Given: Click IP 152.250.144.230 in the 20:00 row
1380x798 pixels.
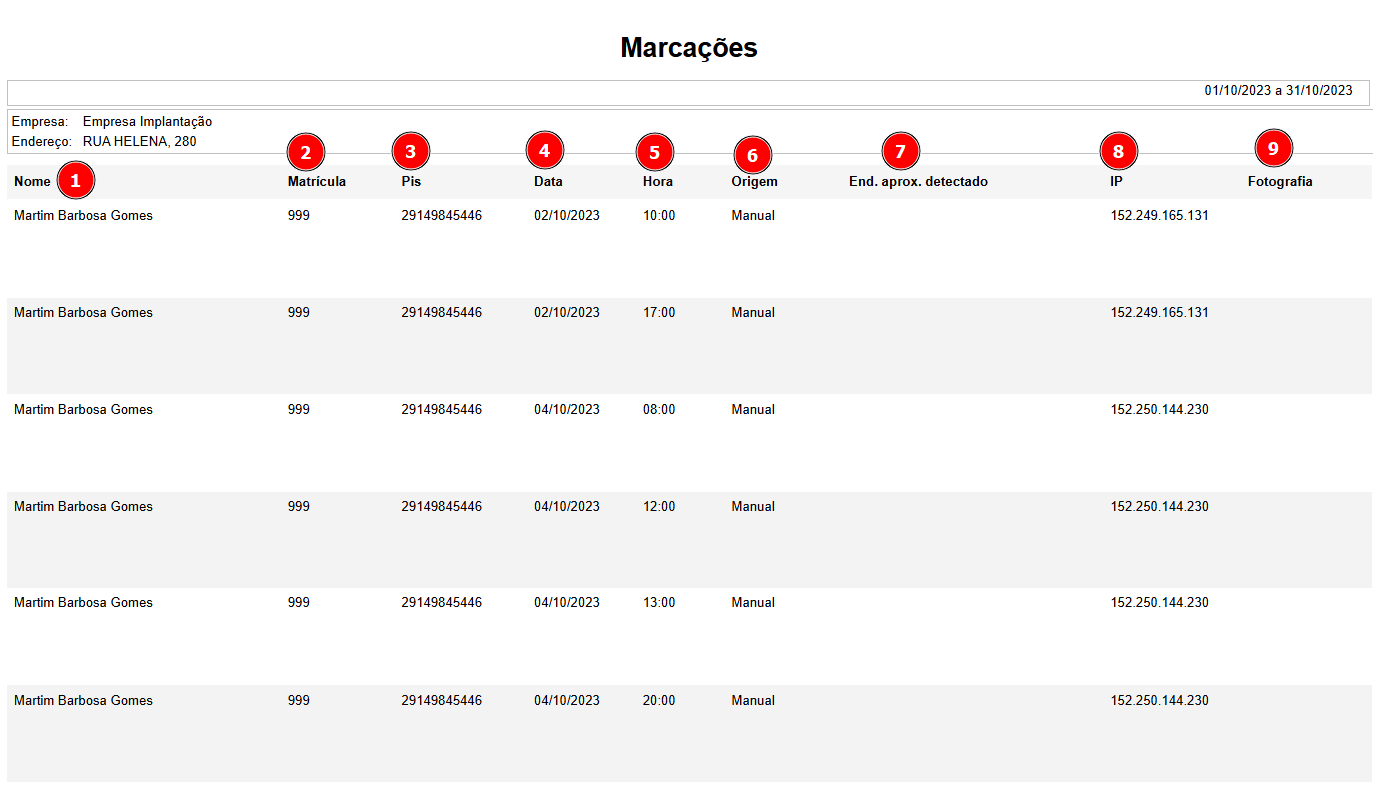Looking at the screenshot, I should tap(1159, 701).
